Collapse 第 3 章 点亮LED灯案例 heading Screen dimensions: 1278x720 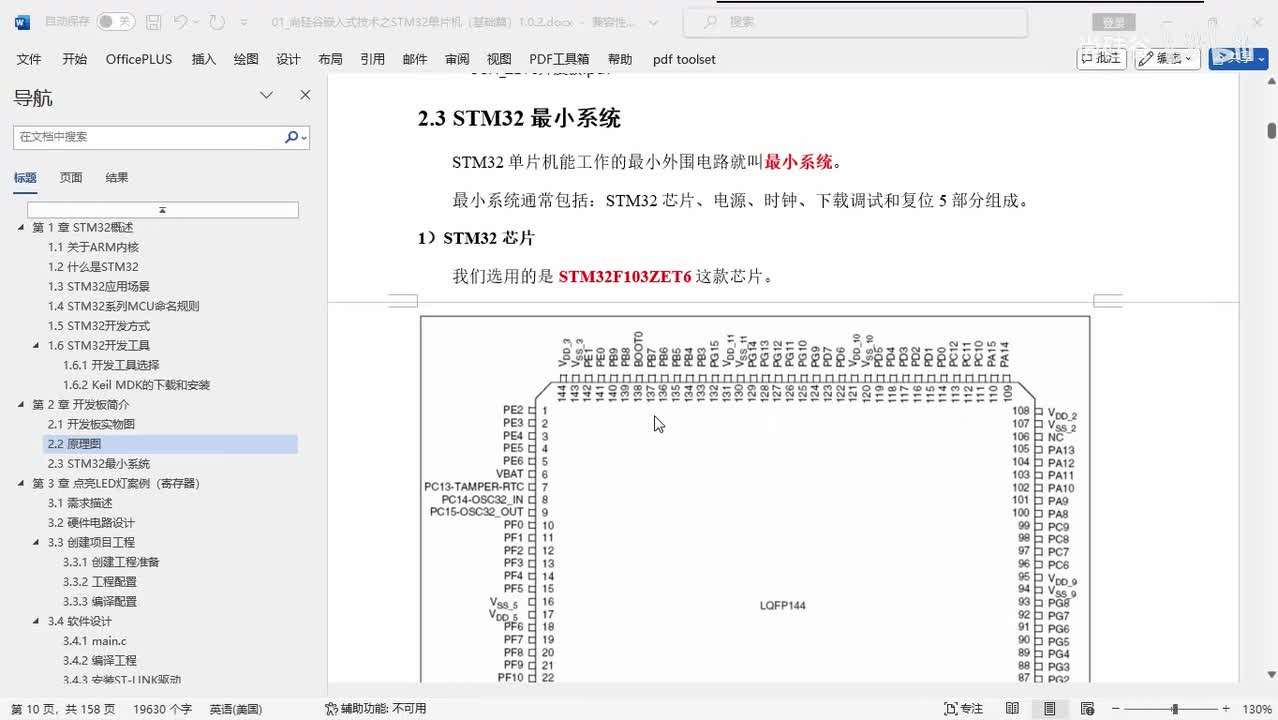[21, 483]
